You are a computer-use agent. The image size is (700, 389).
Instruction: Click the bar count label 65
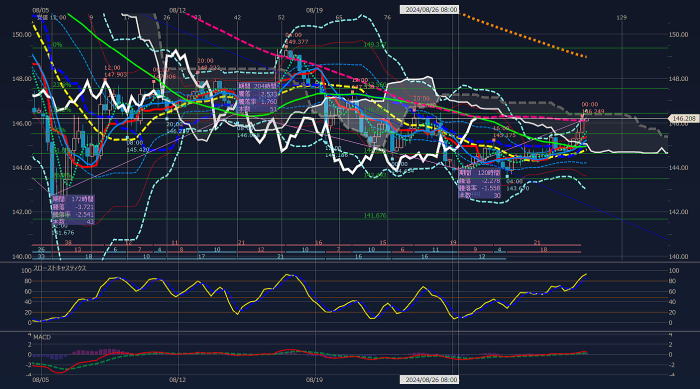coord(339,17)
